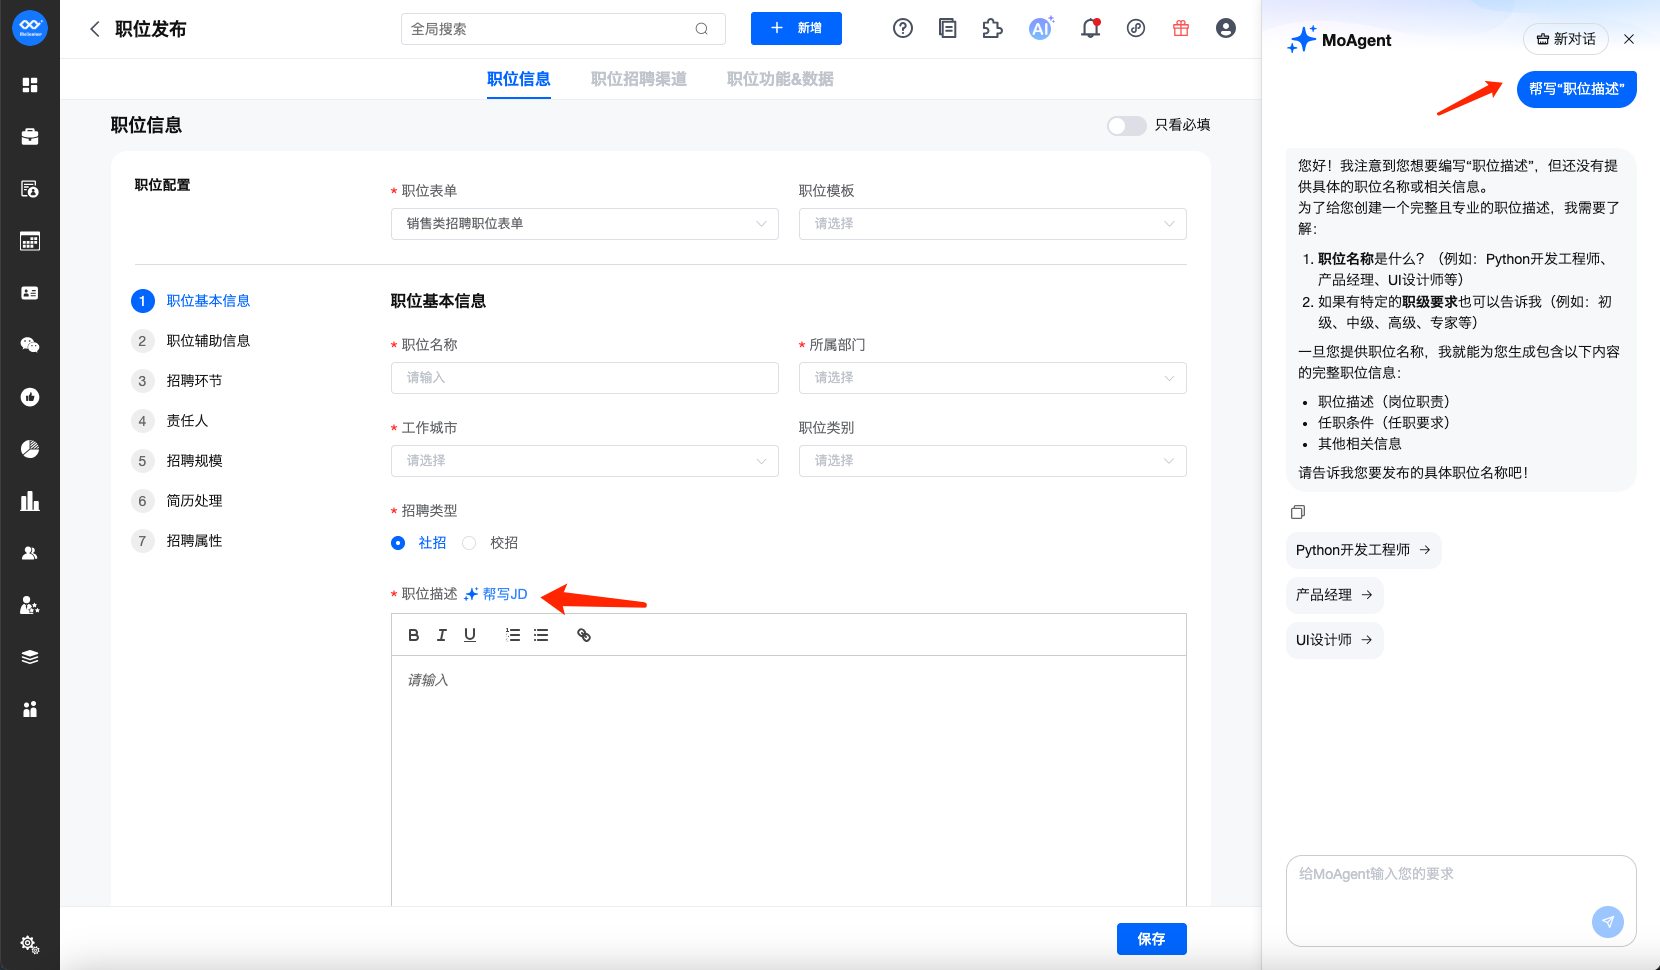1660x970 pixels.
Task: Apply underline formatting in description editor
Action: coord(470,635)
